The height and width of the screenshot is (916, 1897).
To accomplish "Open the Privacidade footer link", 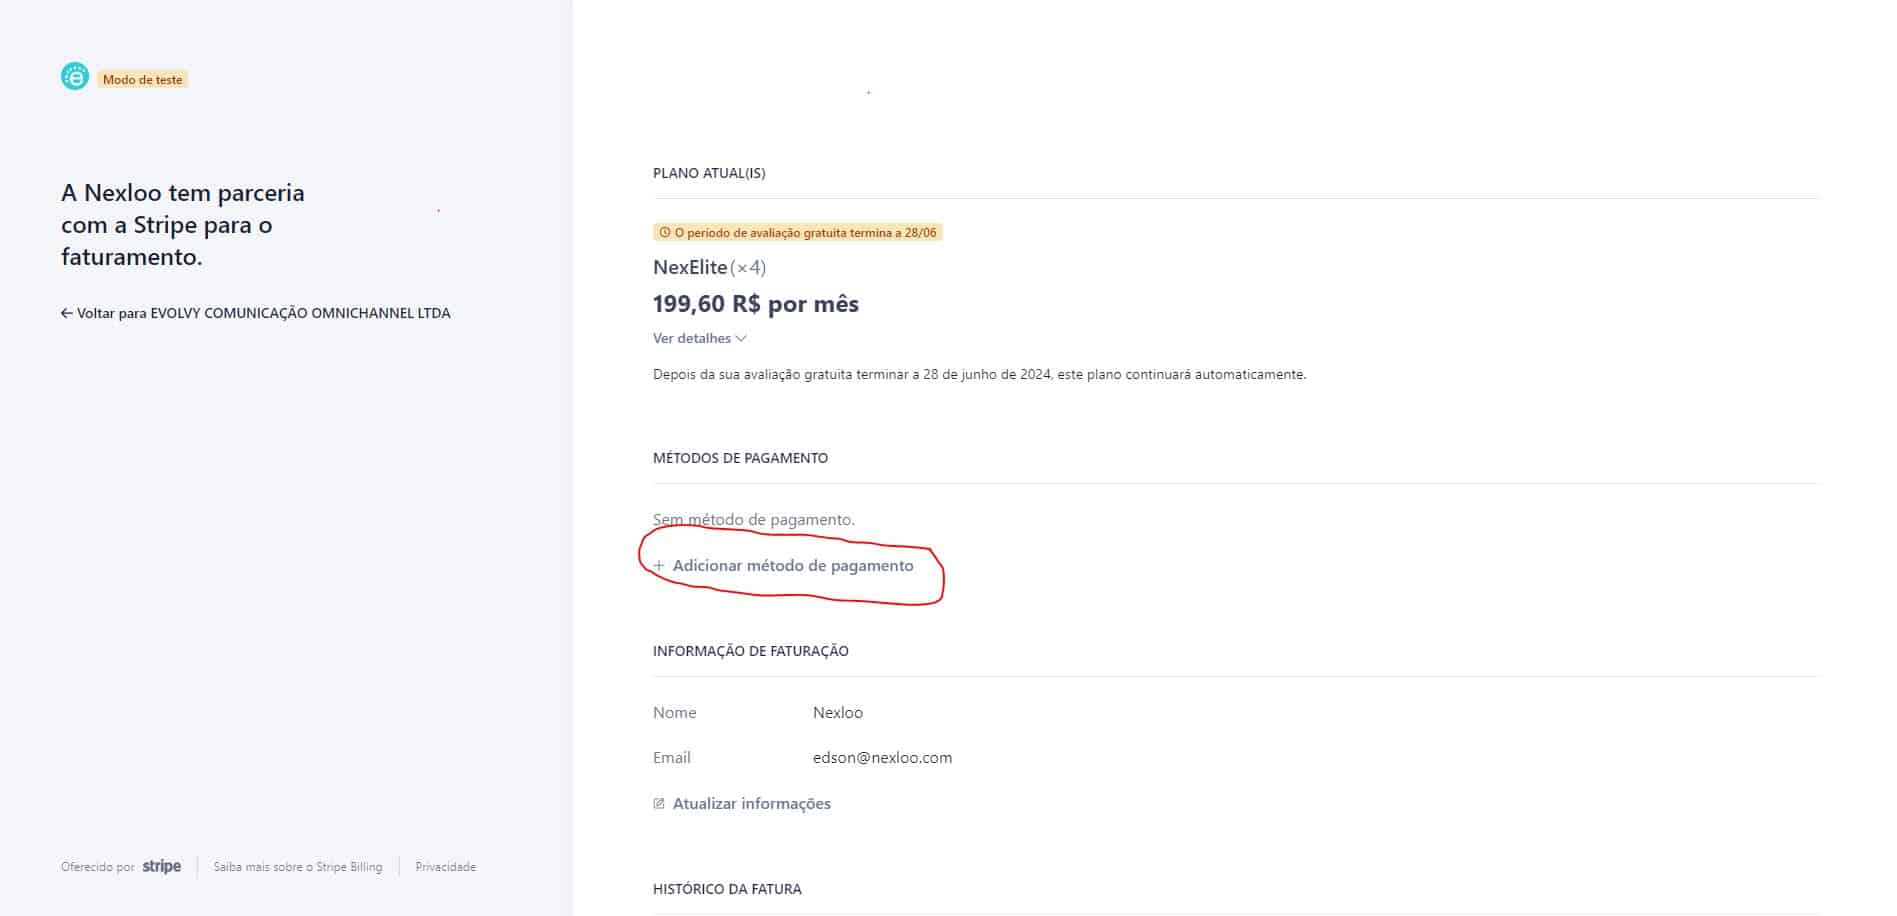I will (446, 867).
